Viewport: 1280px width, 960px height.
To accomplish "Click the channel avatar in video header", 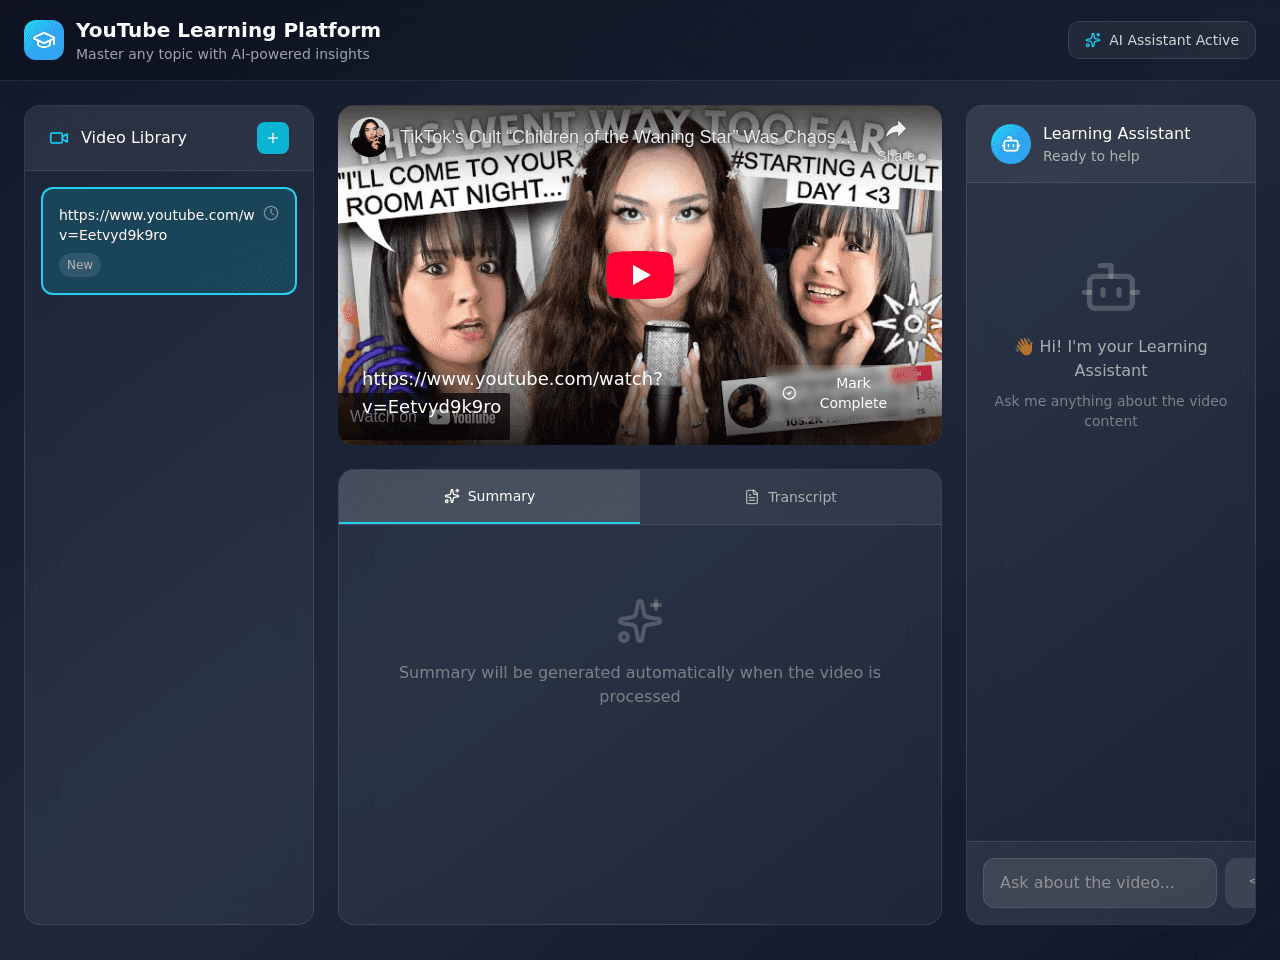I will 370,137.
